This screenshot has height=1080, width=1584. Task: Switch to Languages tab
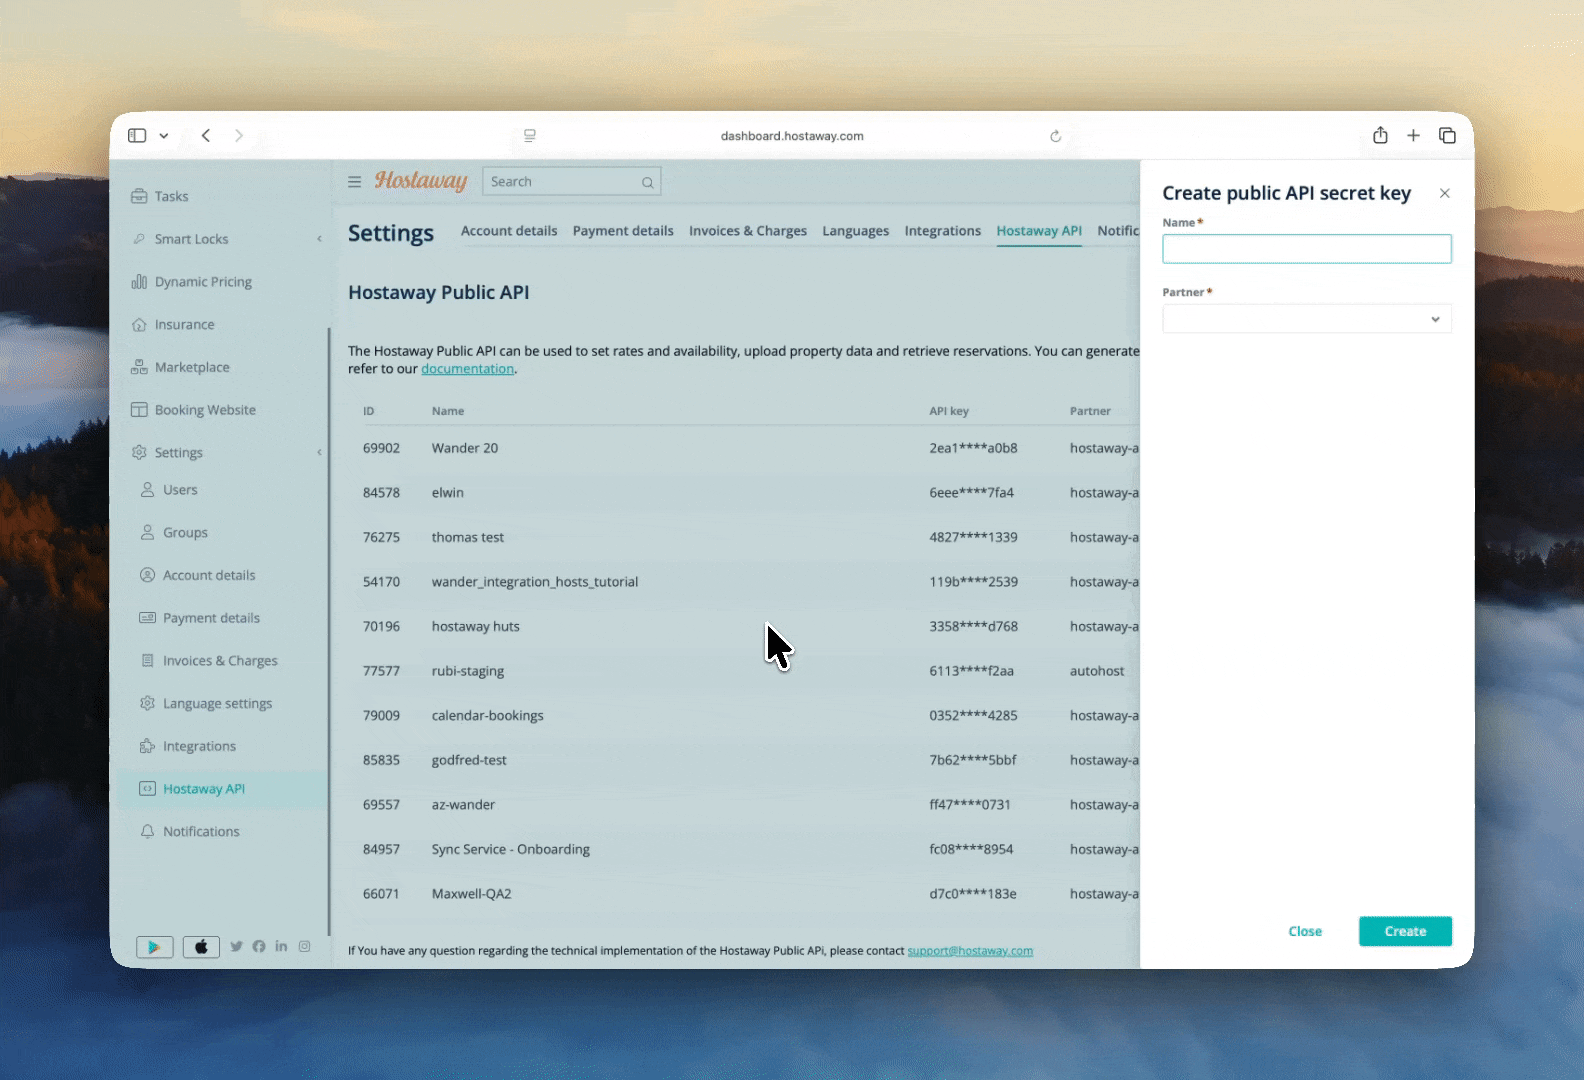[x=856, y=231]
